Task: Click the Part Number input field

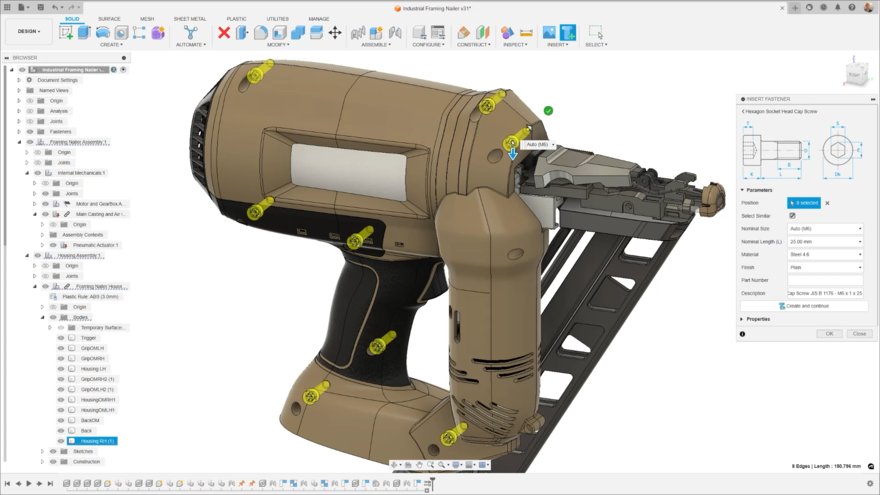Action: pyautogui.click(x=824, y=280)
